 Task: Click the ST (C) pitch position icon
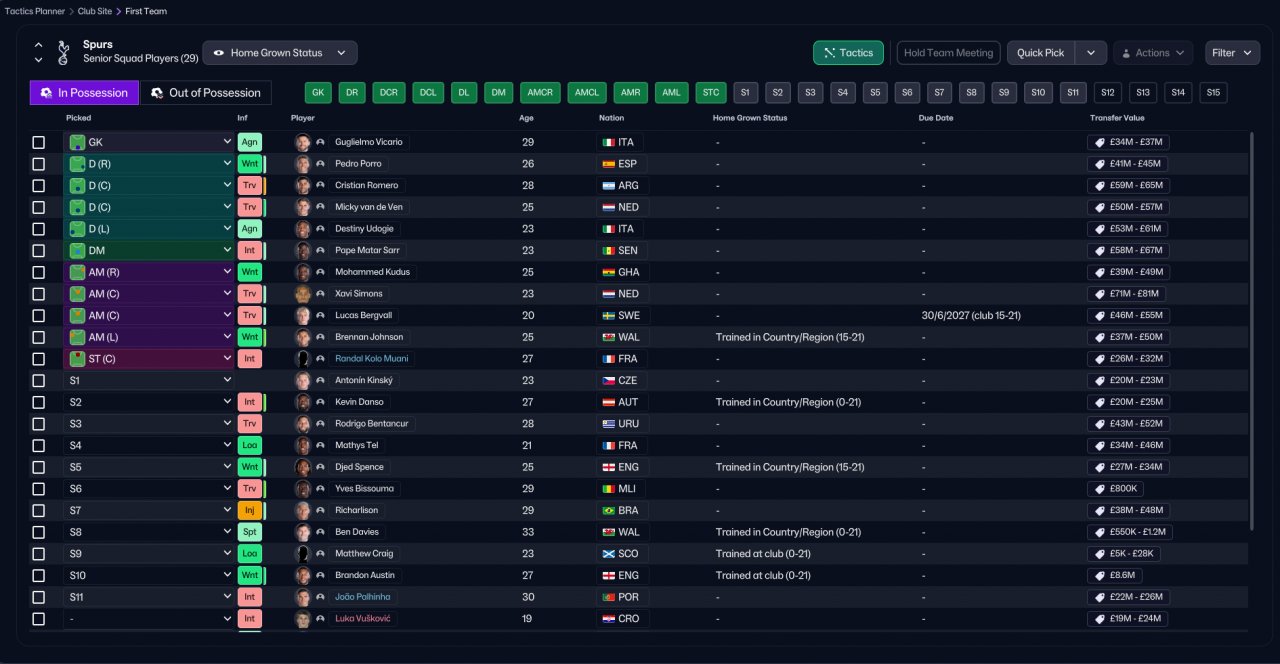click(77, 359)
